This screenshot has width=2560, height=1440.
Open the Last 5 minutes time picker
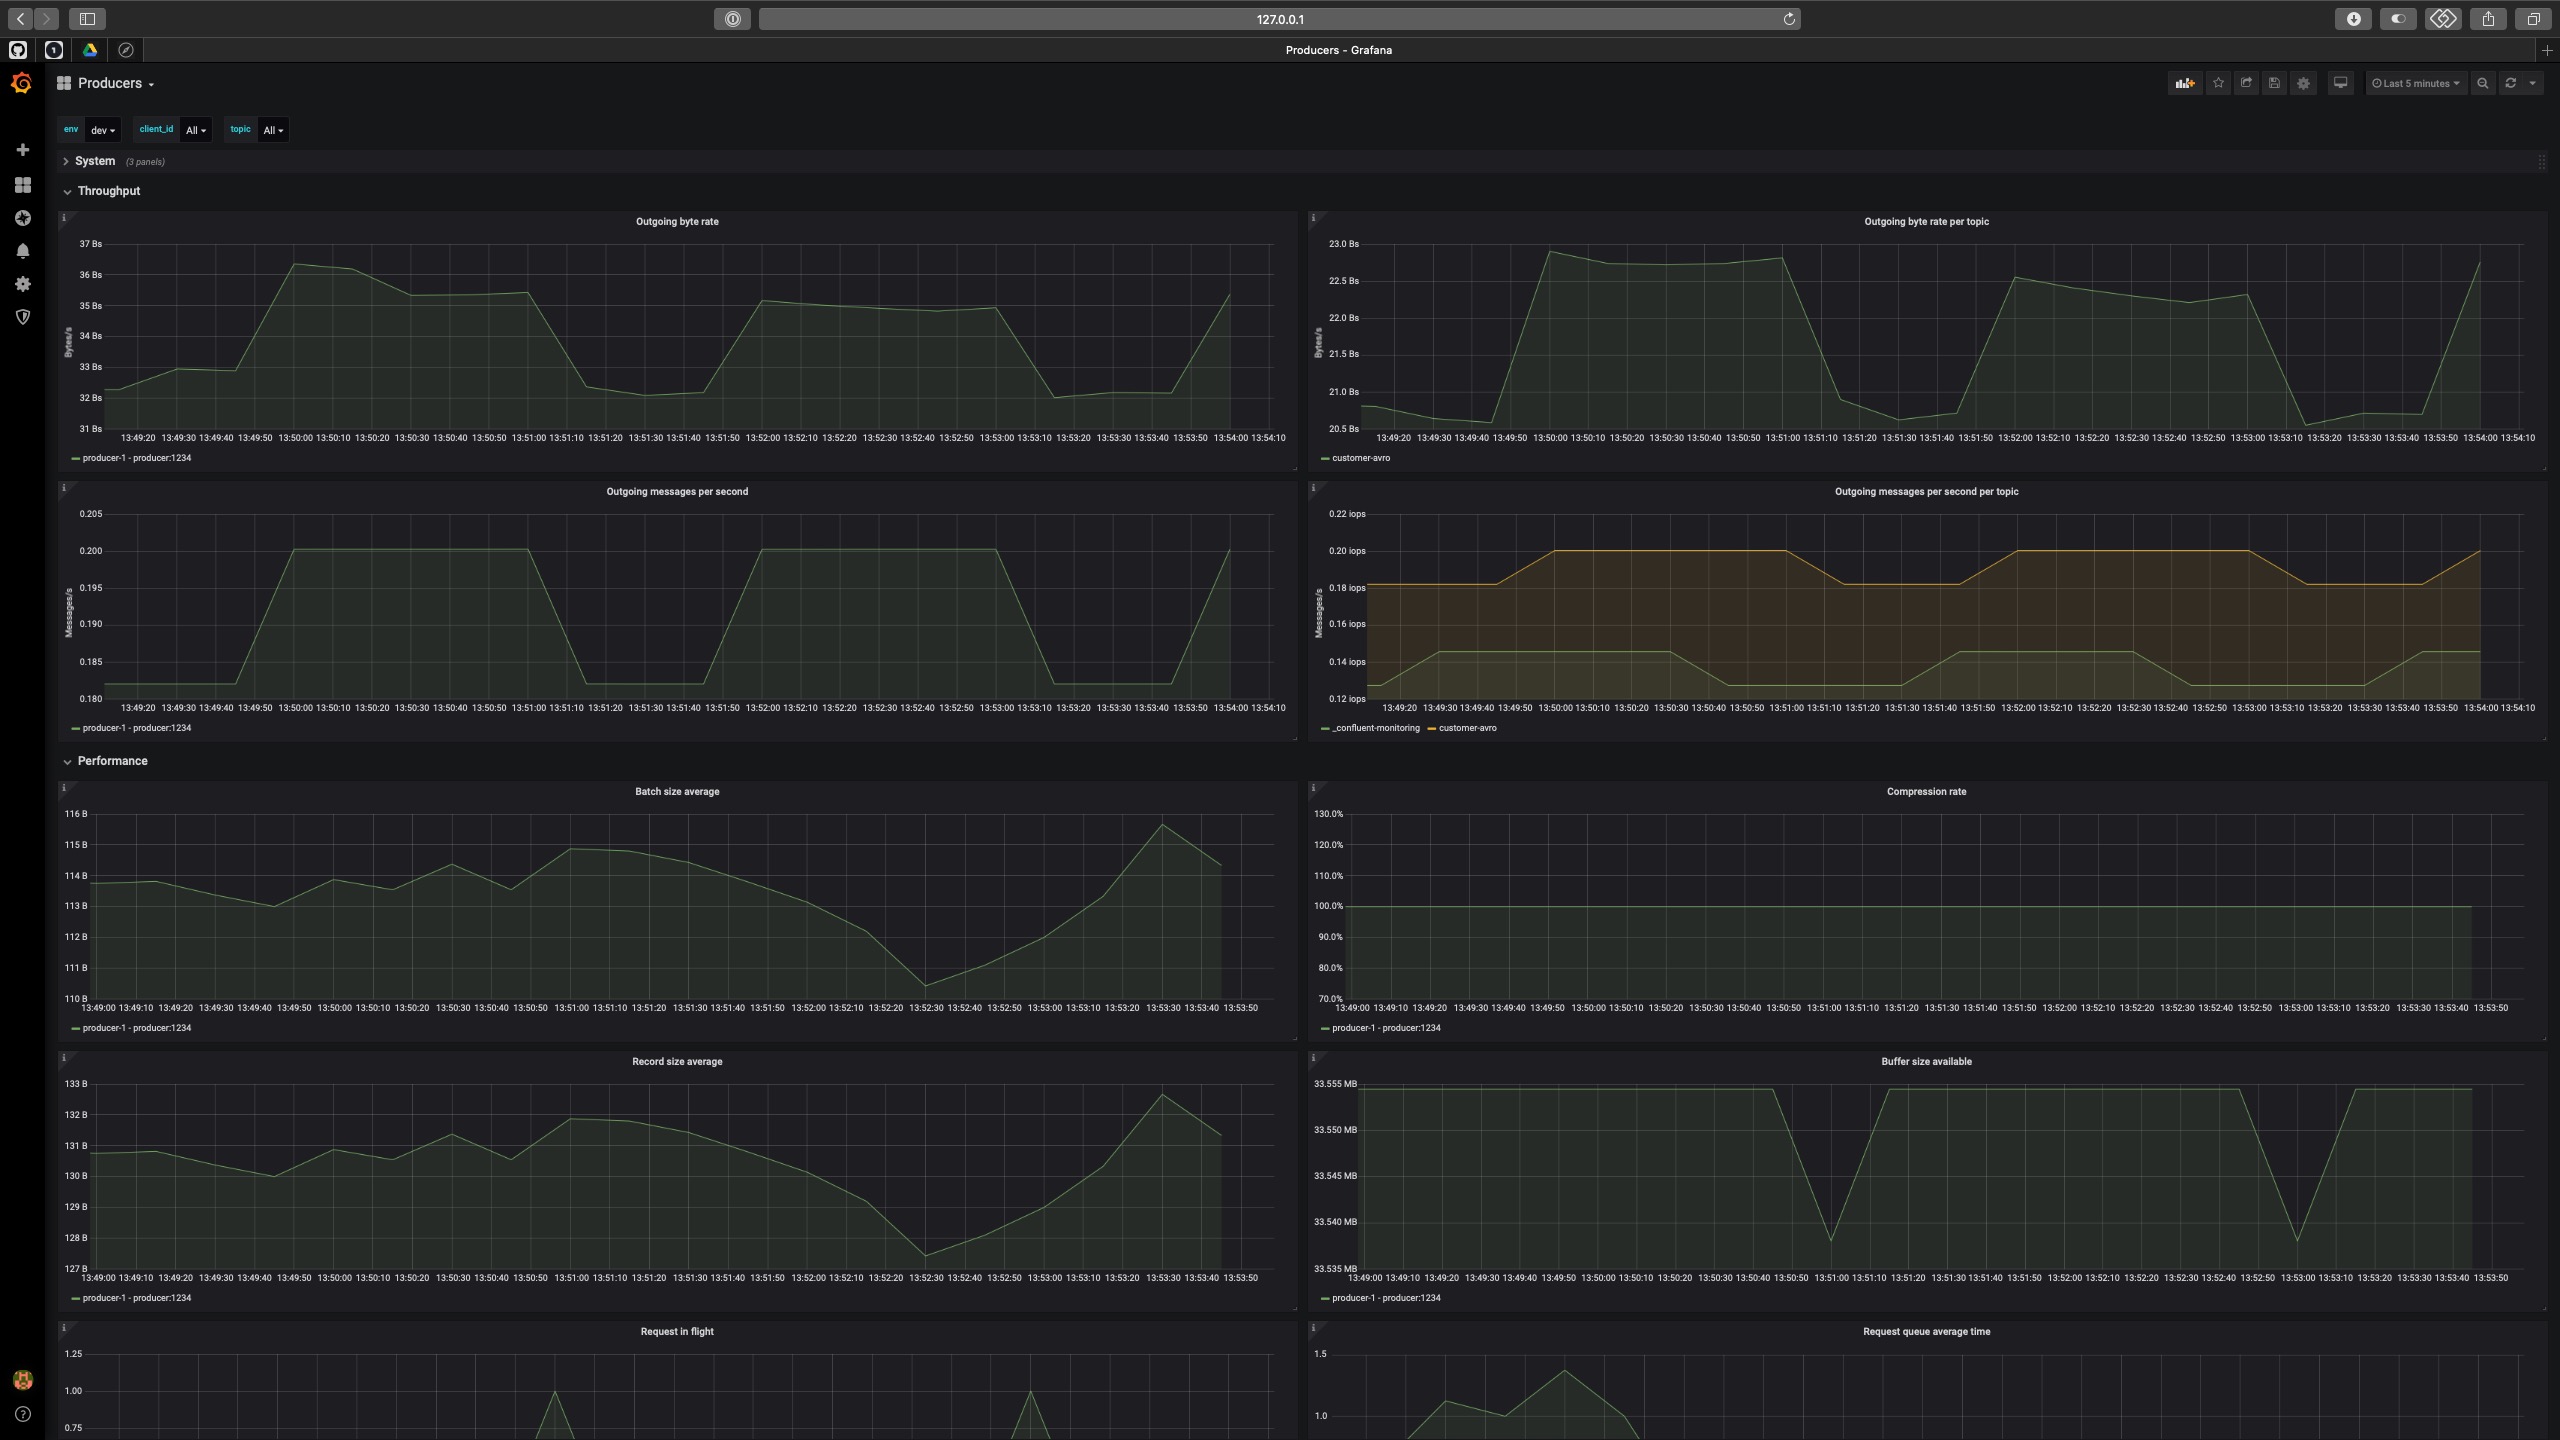2415,83
